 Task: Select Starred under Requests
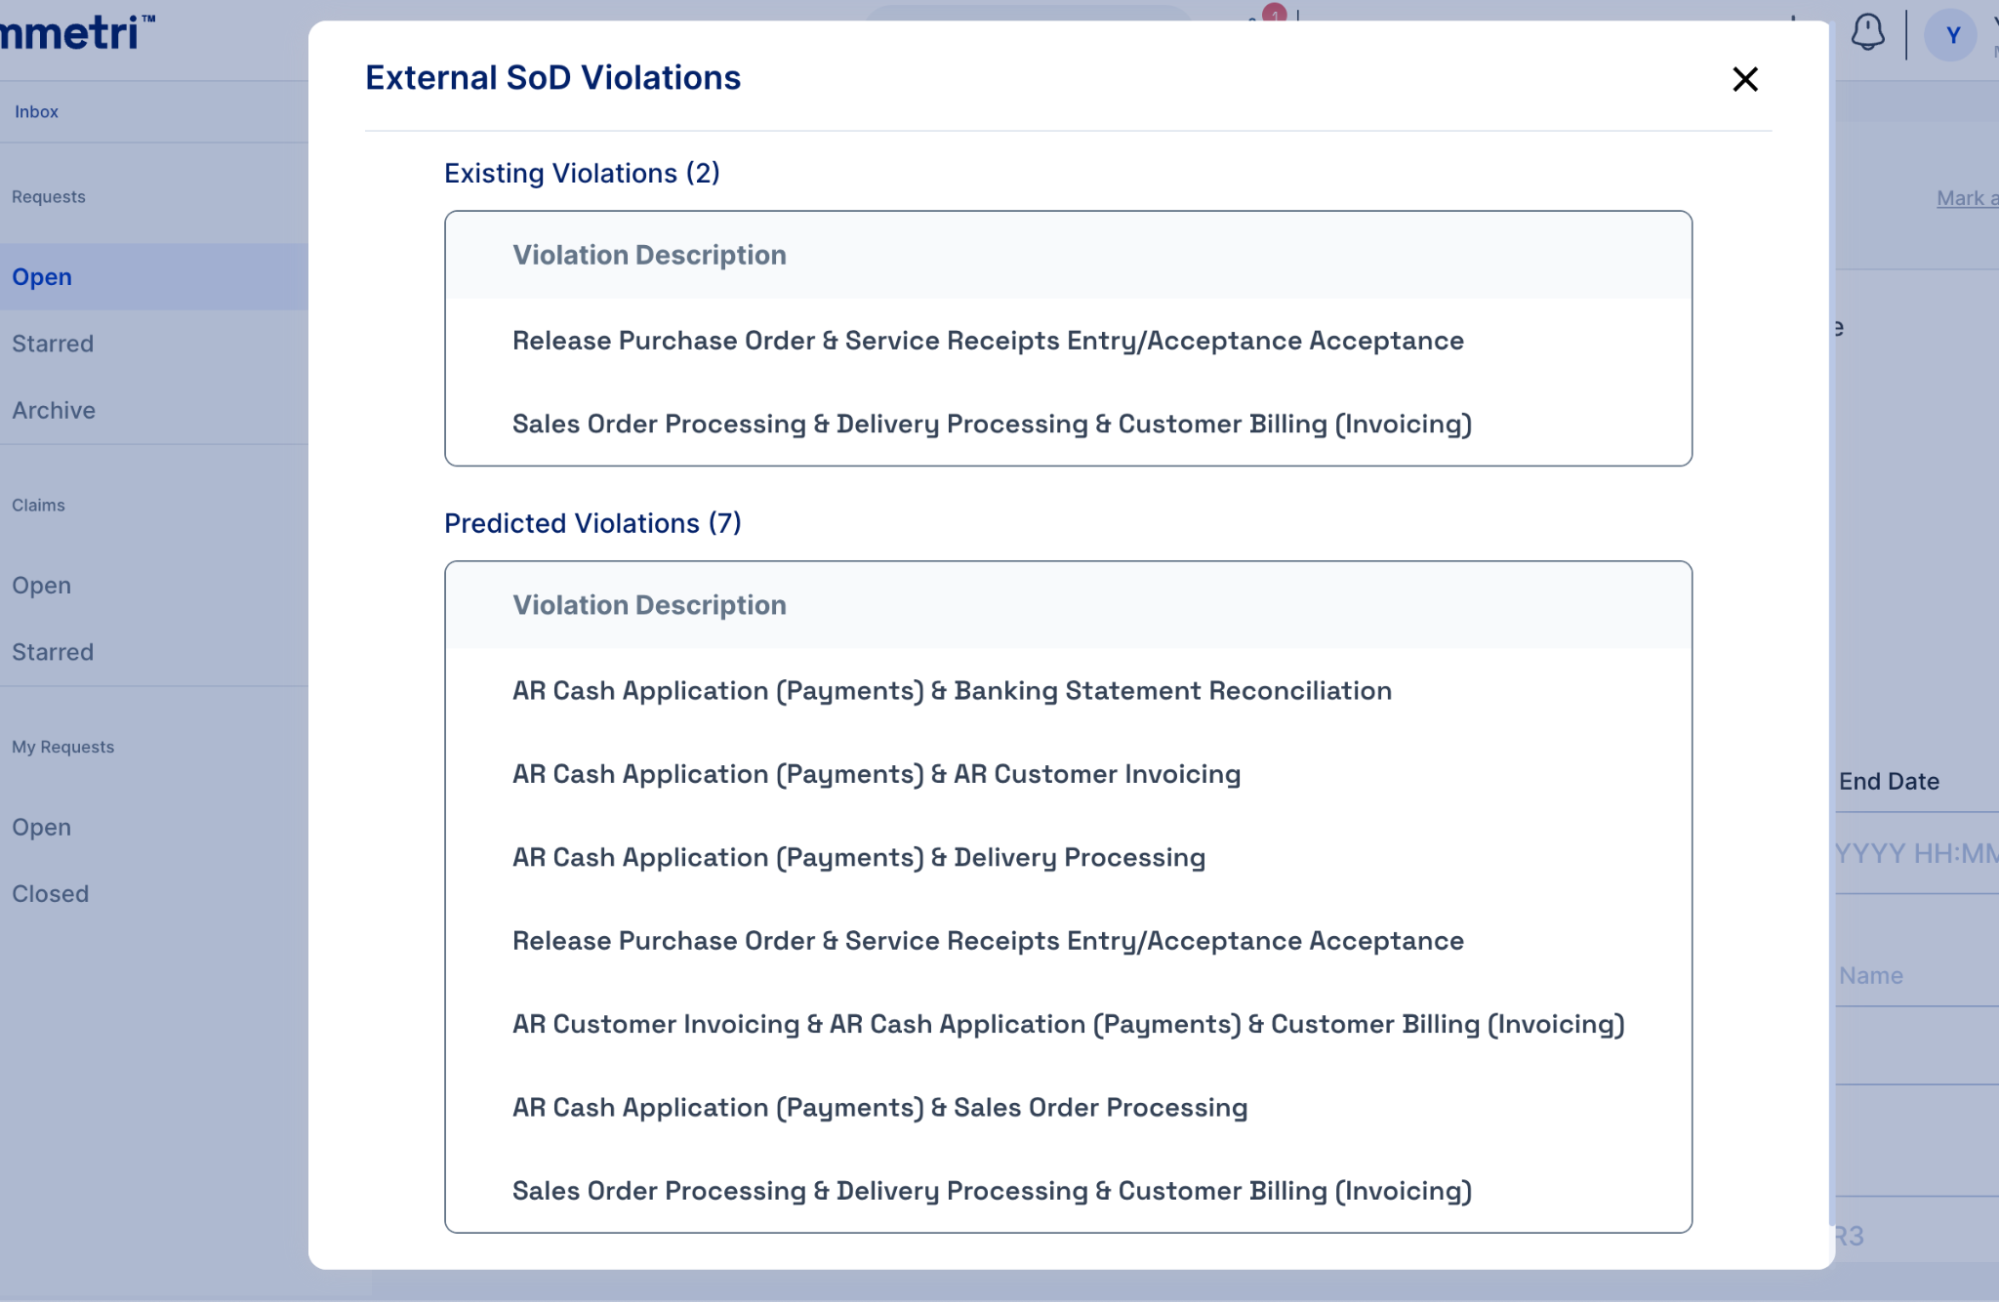pos(53,344)
